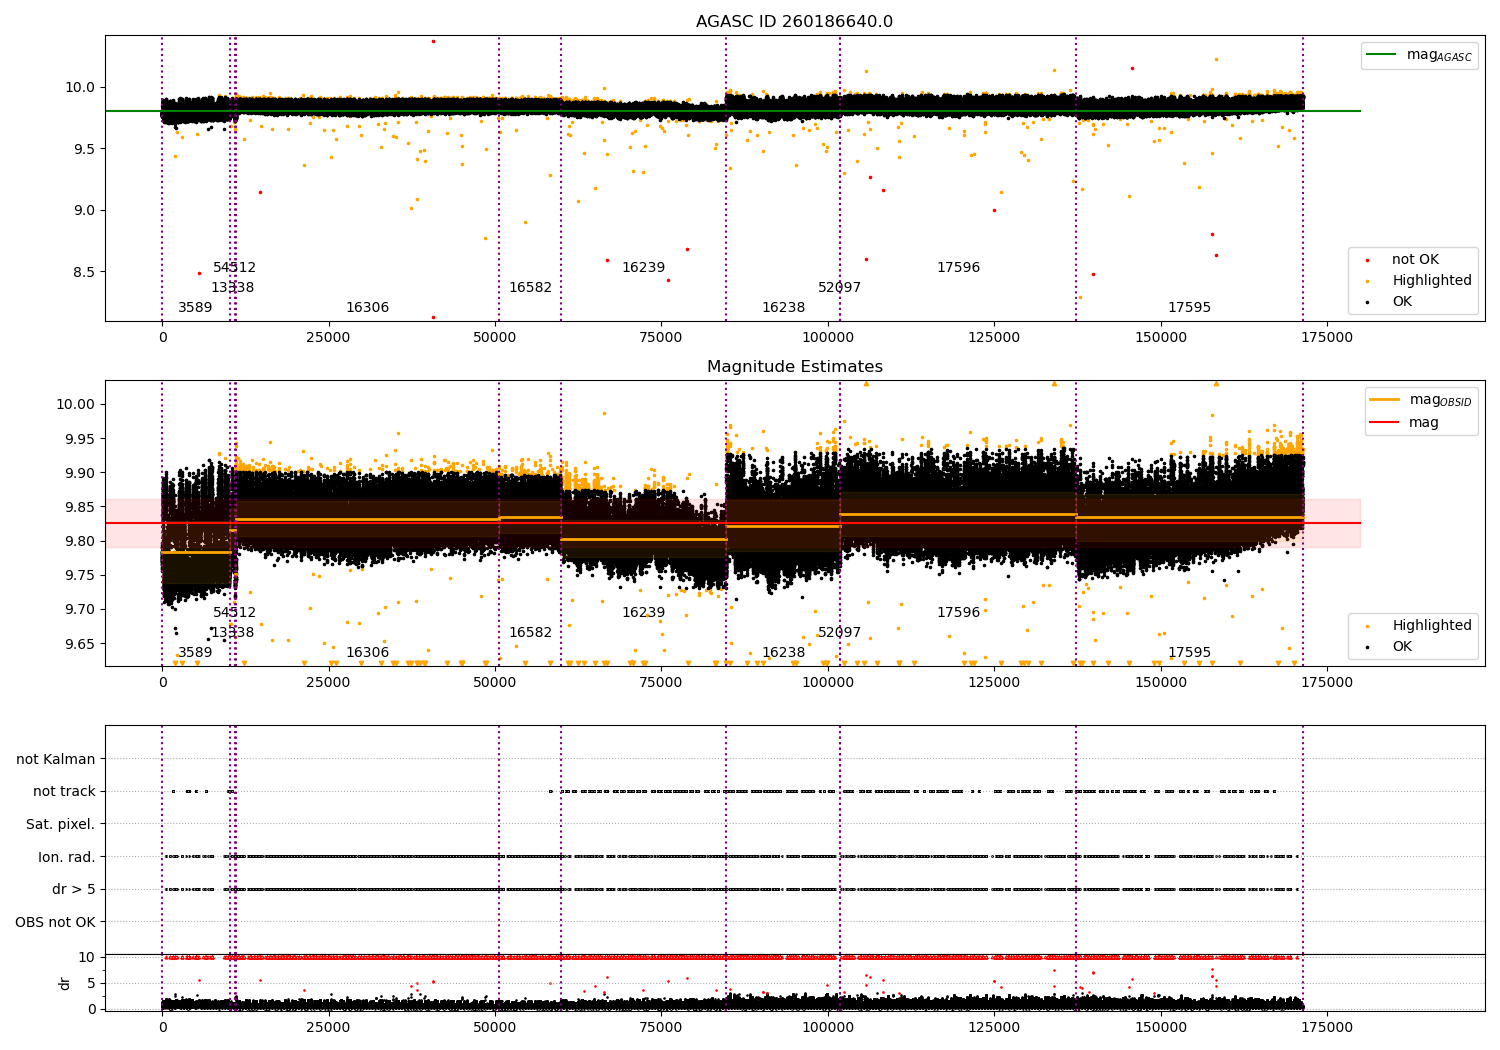Click the '9.95' y-tick in Magnitude Estimates plot

pos(80,439)
